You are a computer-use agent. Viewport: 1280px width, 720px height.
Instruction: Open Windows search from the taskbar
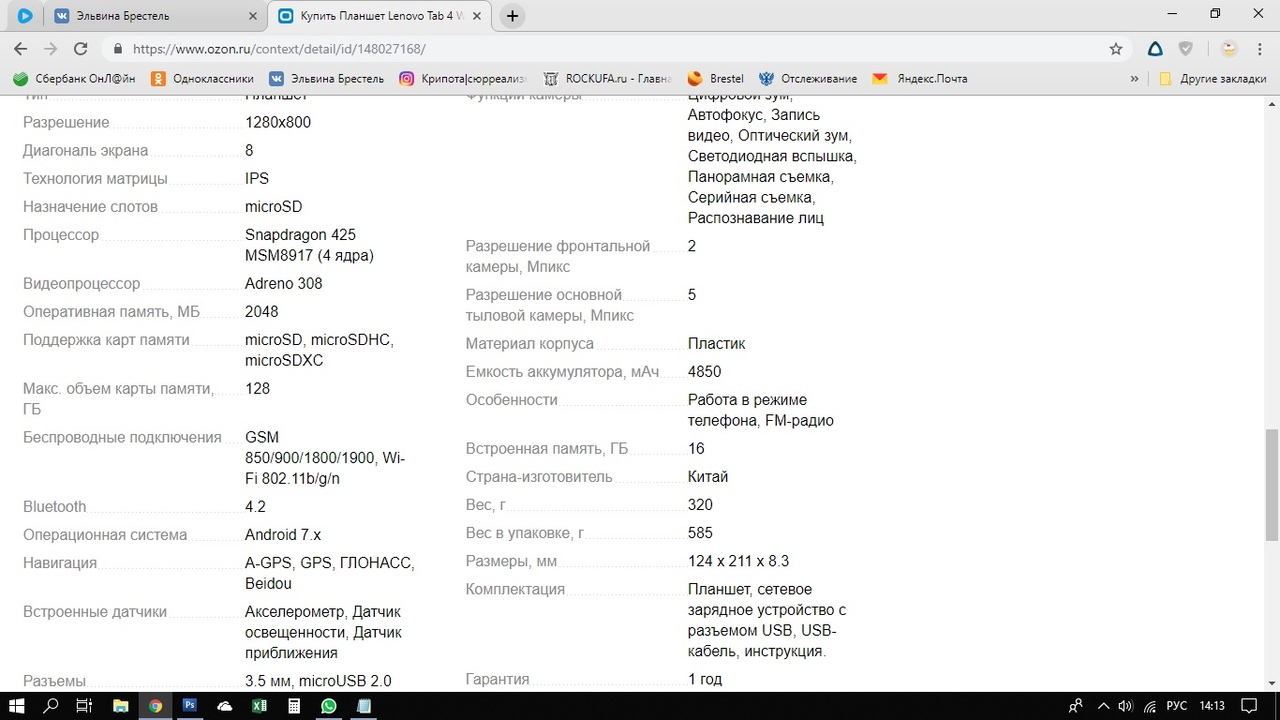click(x=51, y=706)
